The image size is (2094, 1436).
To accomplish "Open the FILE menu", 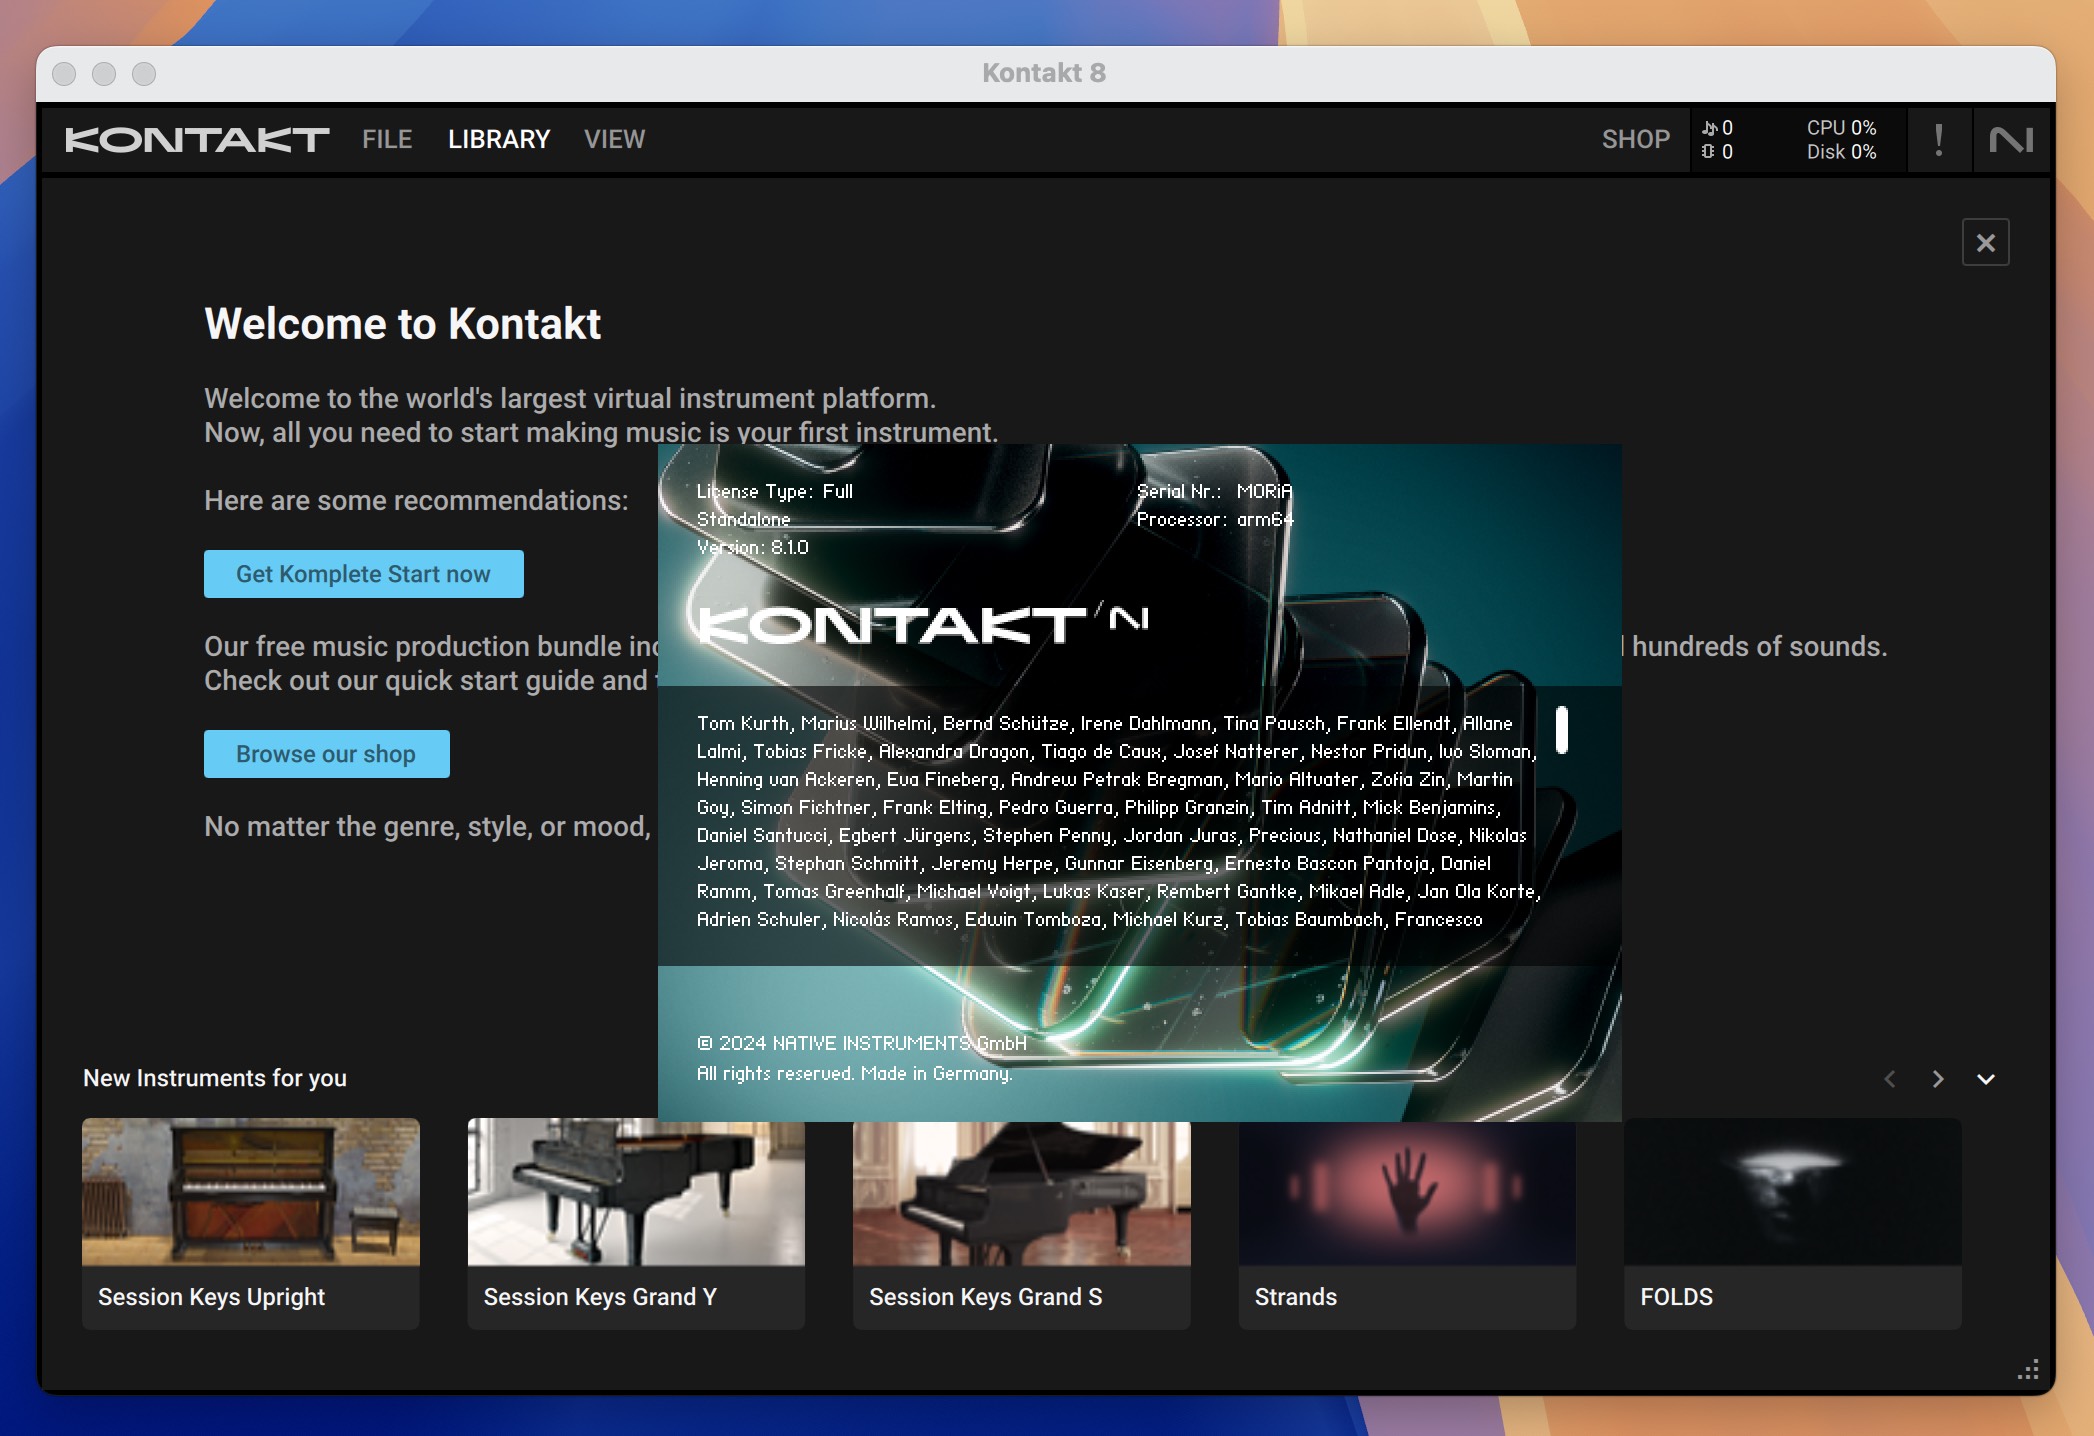I will [387, 139].
